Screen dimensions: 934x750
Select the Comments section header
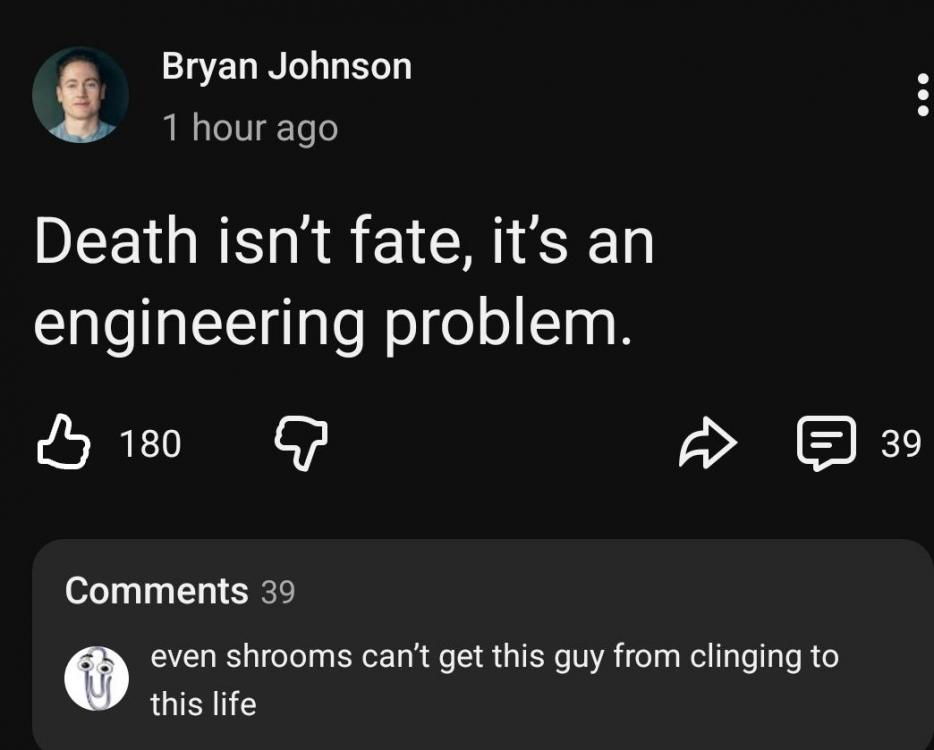155,591
